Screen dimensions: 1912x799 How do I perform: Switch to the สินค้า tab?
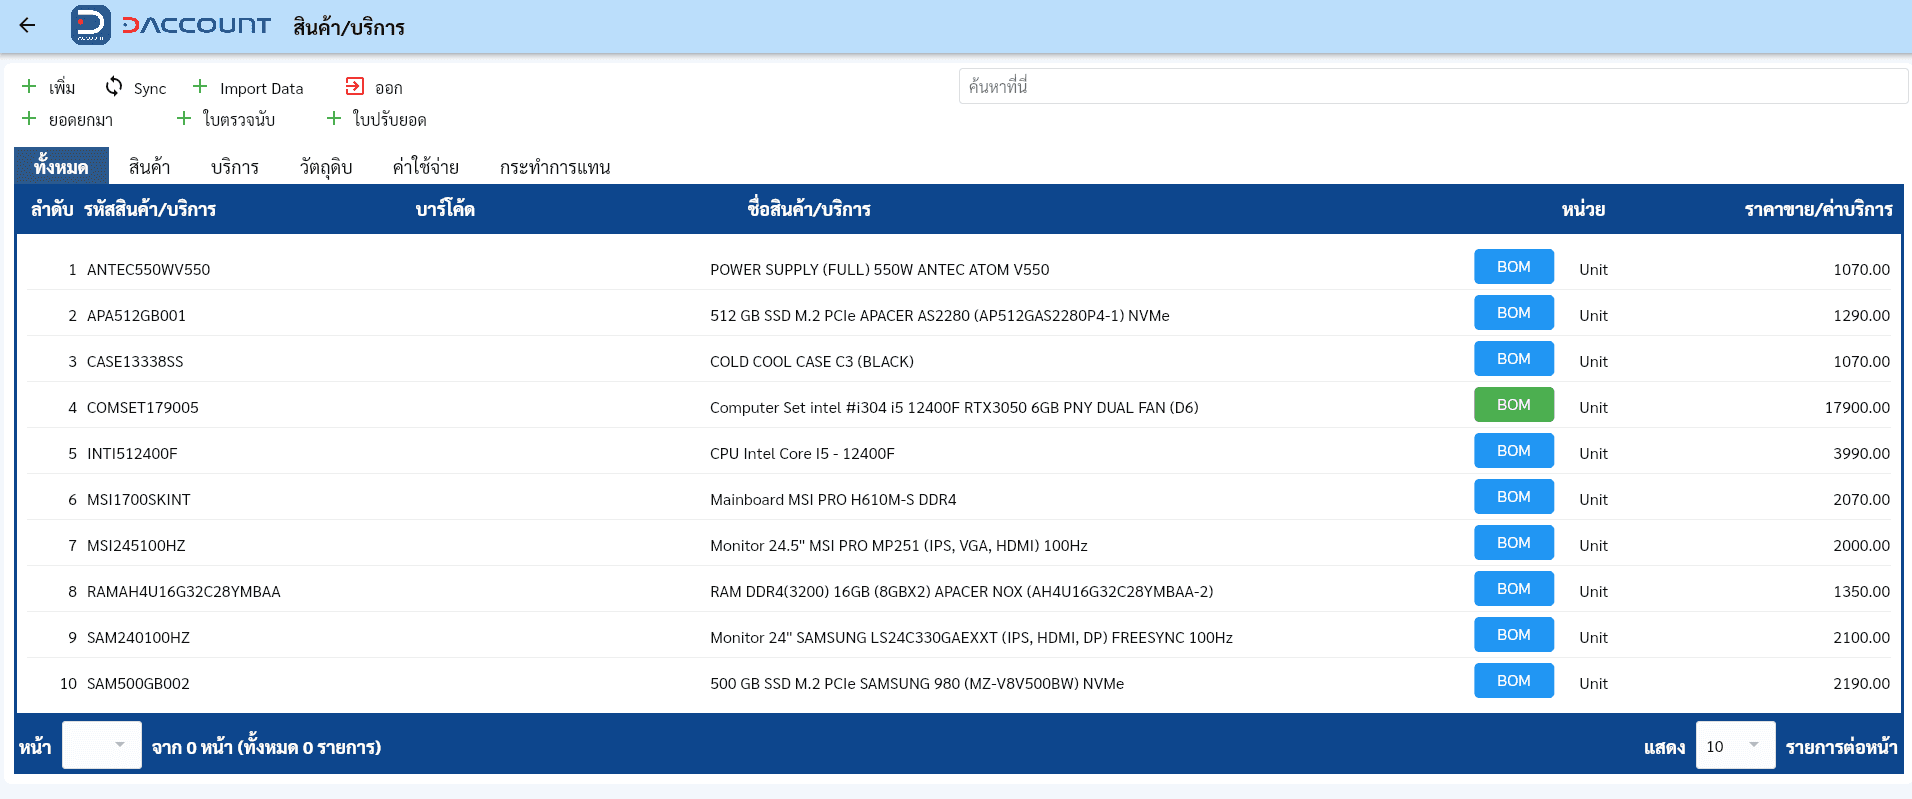[x=149, y=167]
